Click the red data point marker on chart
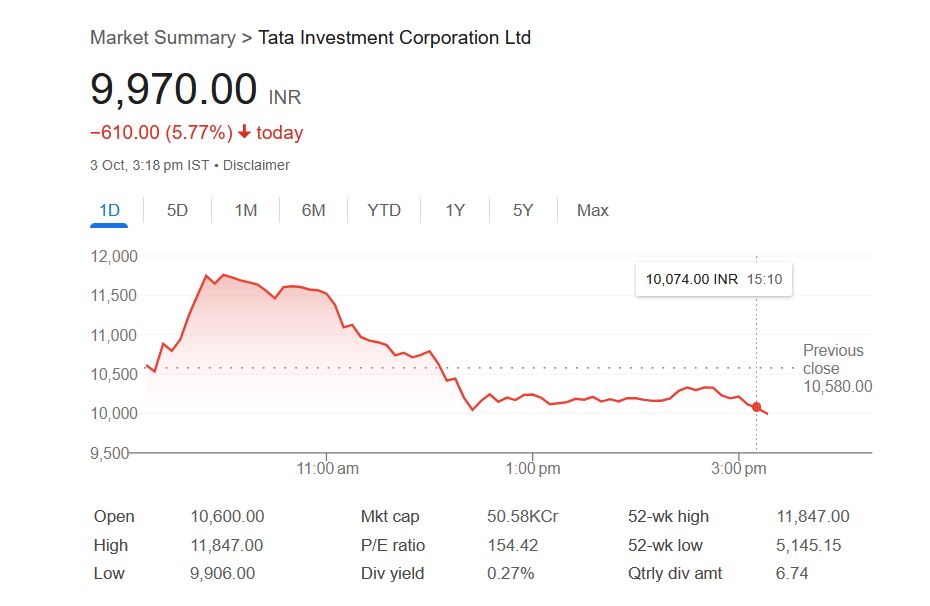Viewport: 930px width, 606px height. (x=756, y=406)
